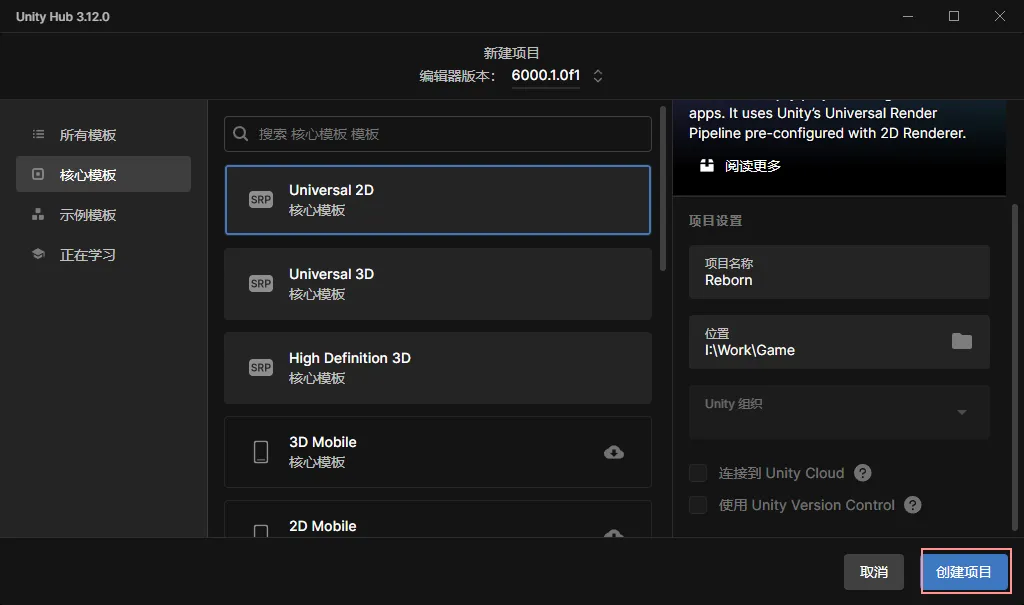Open folder browser for project location
This screenshot has height=605, width=1024.
pos(961,341)
